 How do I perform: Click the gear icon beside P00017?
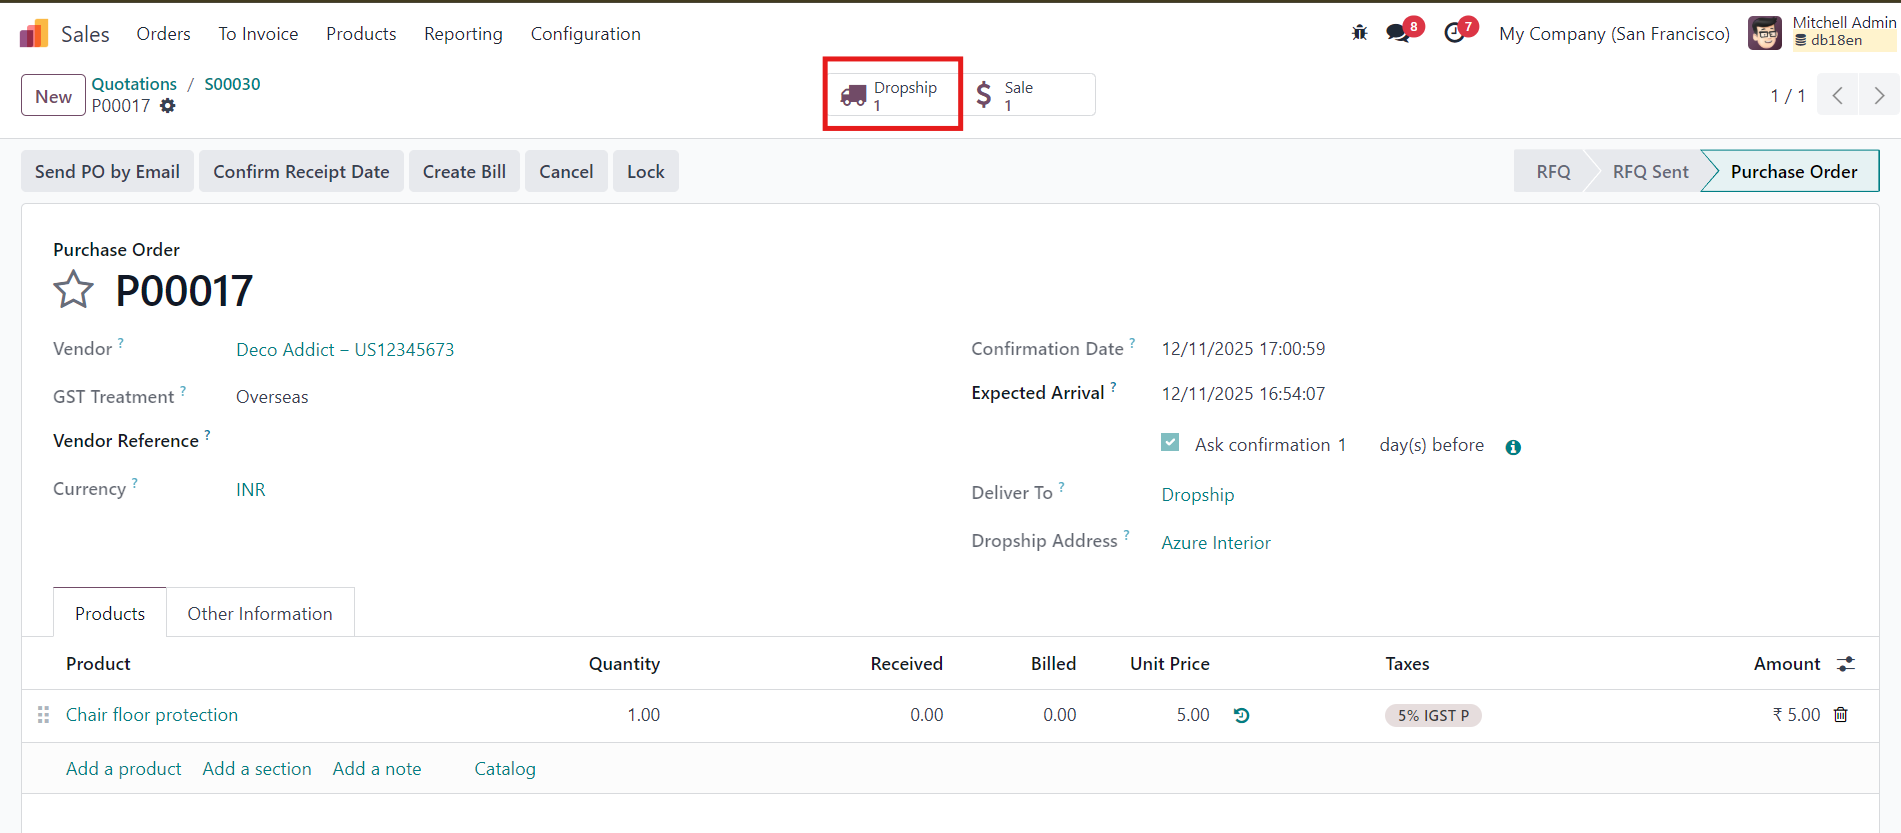click(x=168, y=106)
